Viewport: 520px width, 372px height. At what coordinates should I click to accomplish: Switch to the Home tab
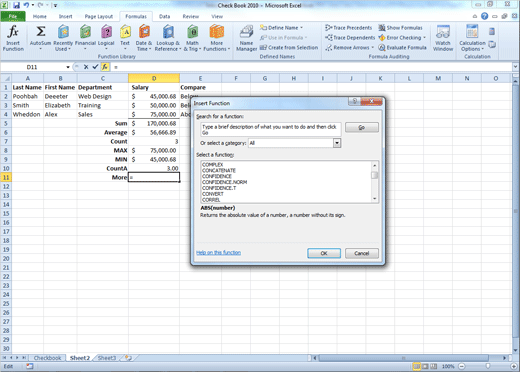pyautogui.click(x=40, y=16)
